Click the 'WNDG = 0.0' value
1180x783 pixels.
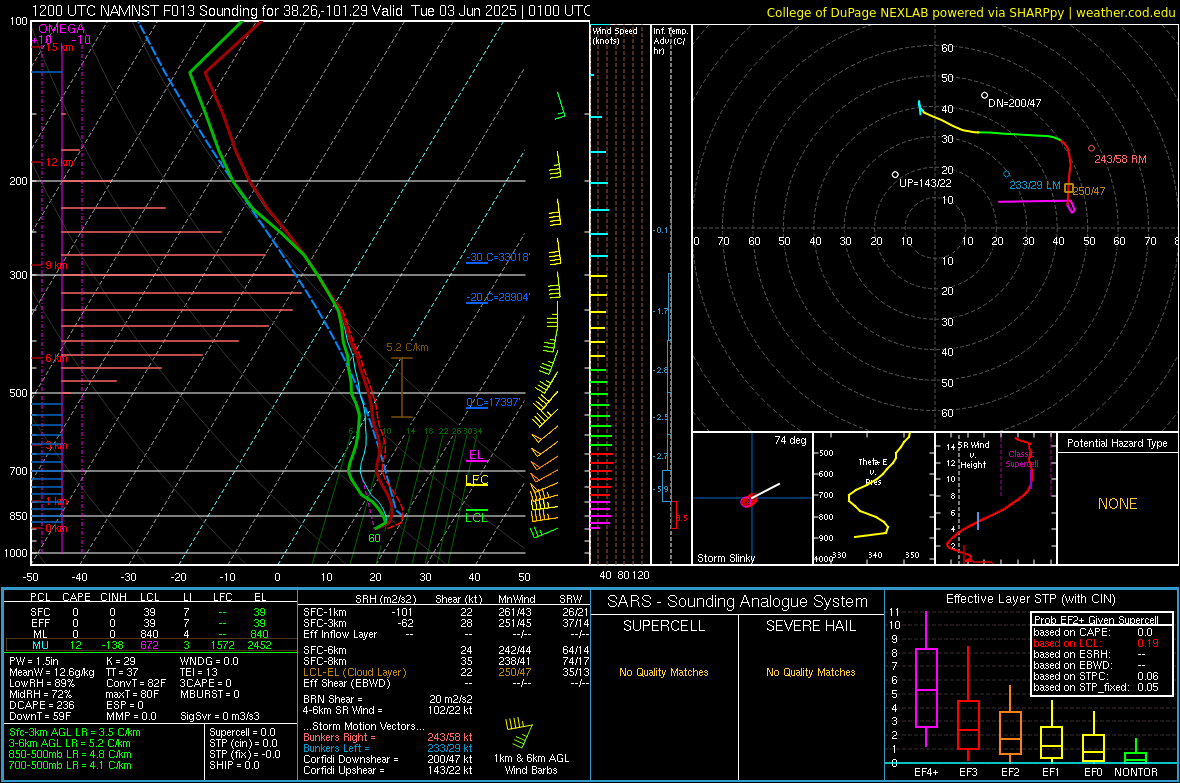point(209,661)
